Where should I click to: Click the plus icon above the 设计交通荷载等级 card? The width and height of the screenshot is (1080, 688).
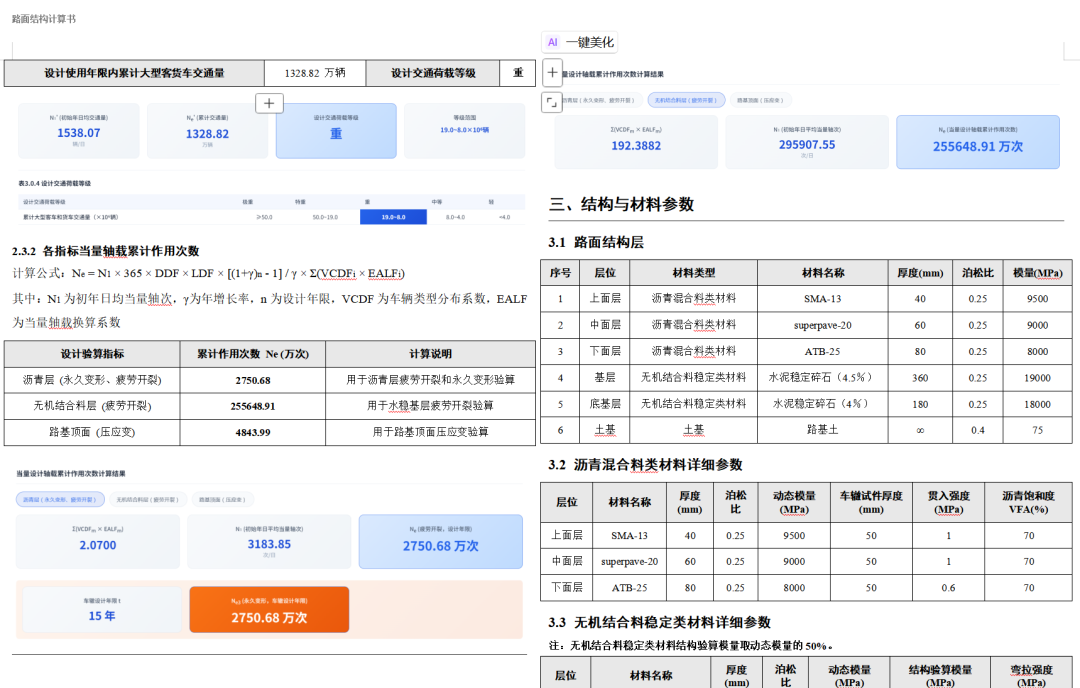269,103
